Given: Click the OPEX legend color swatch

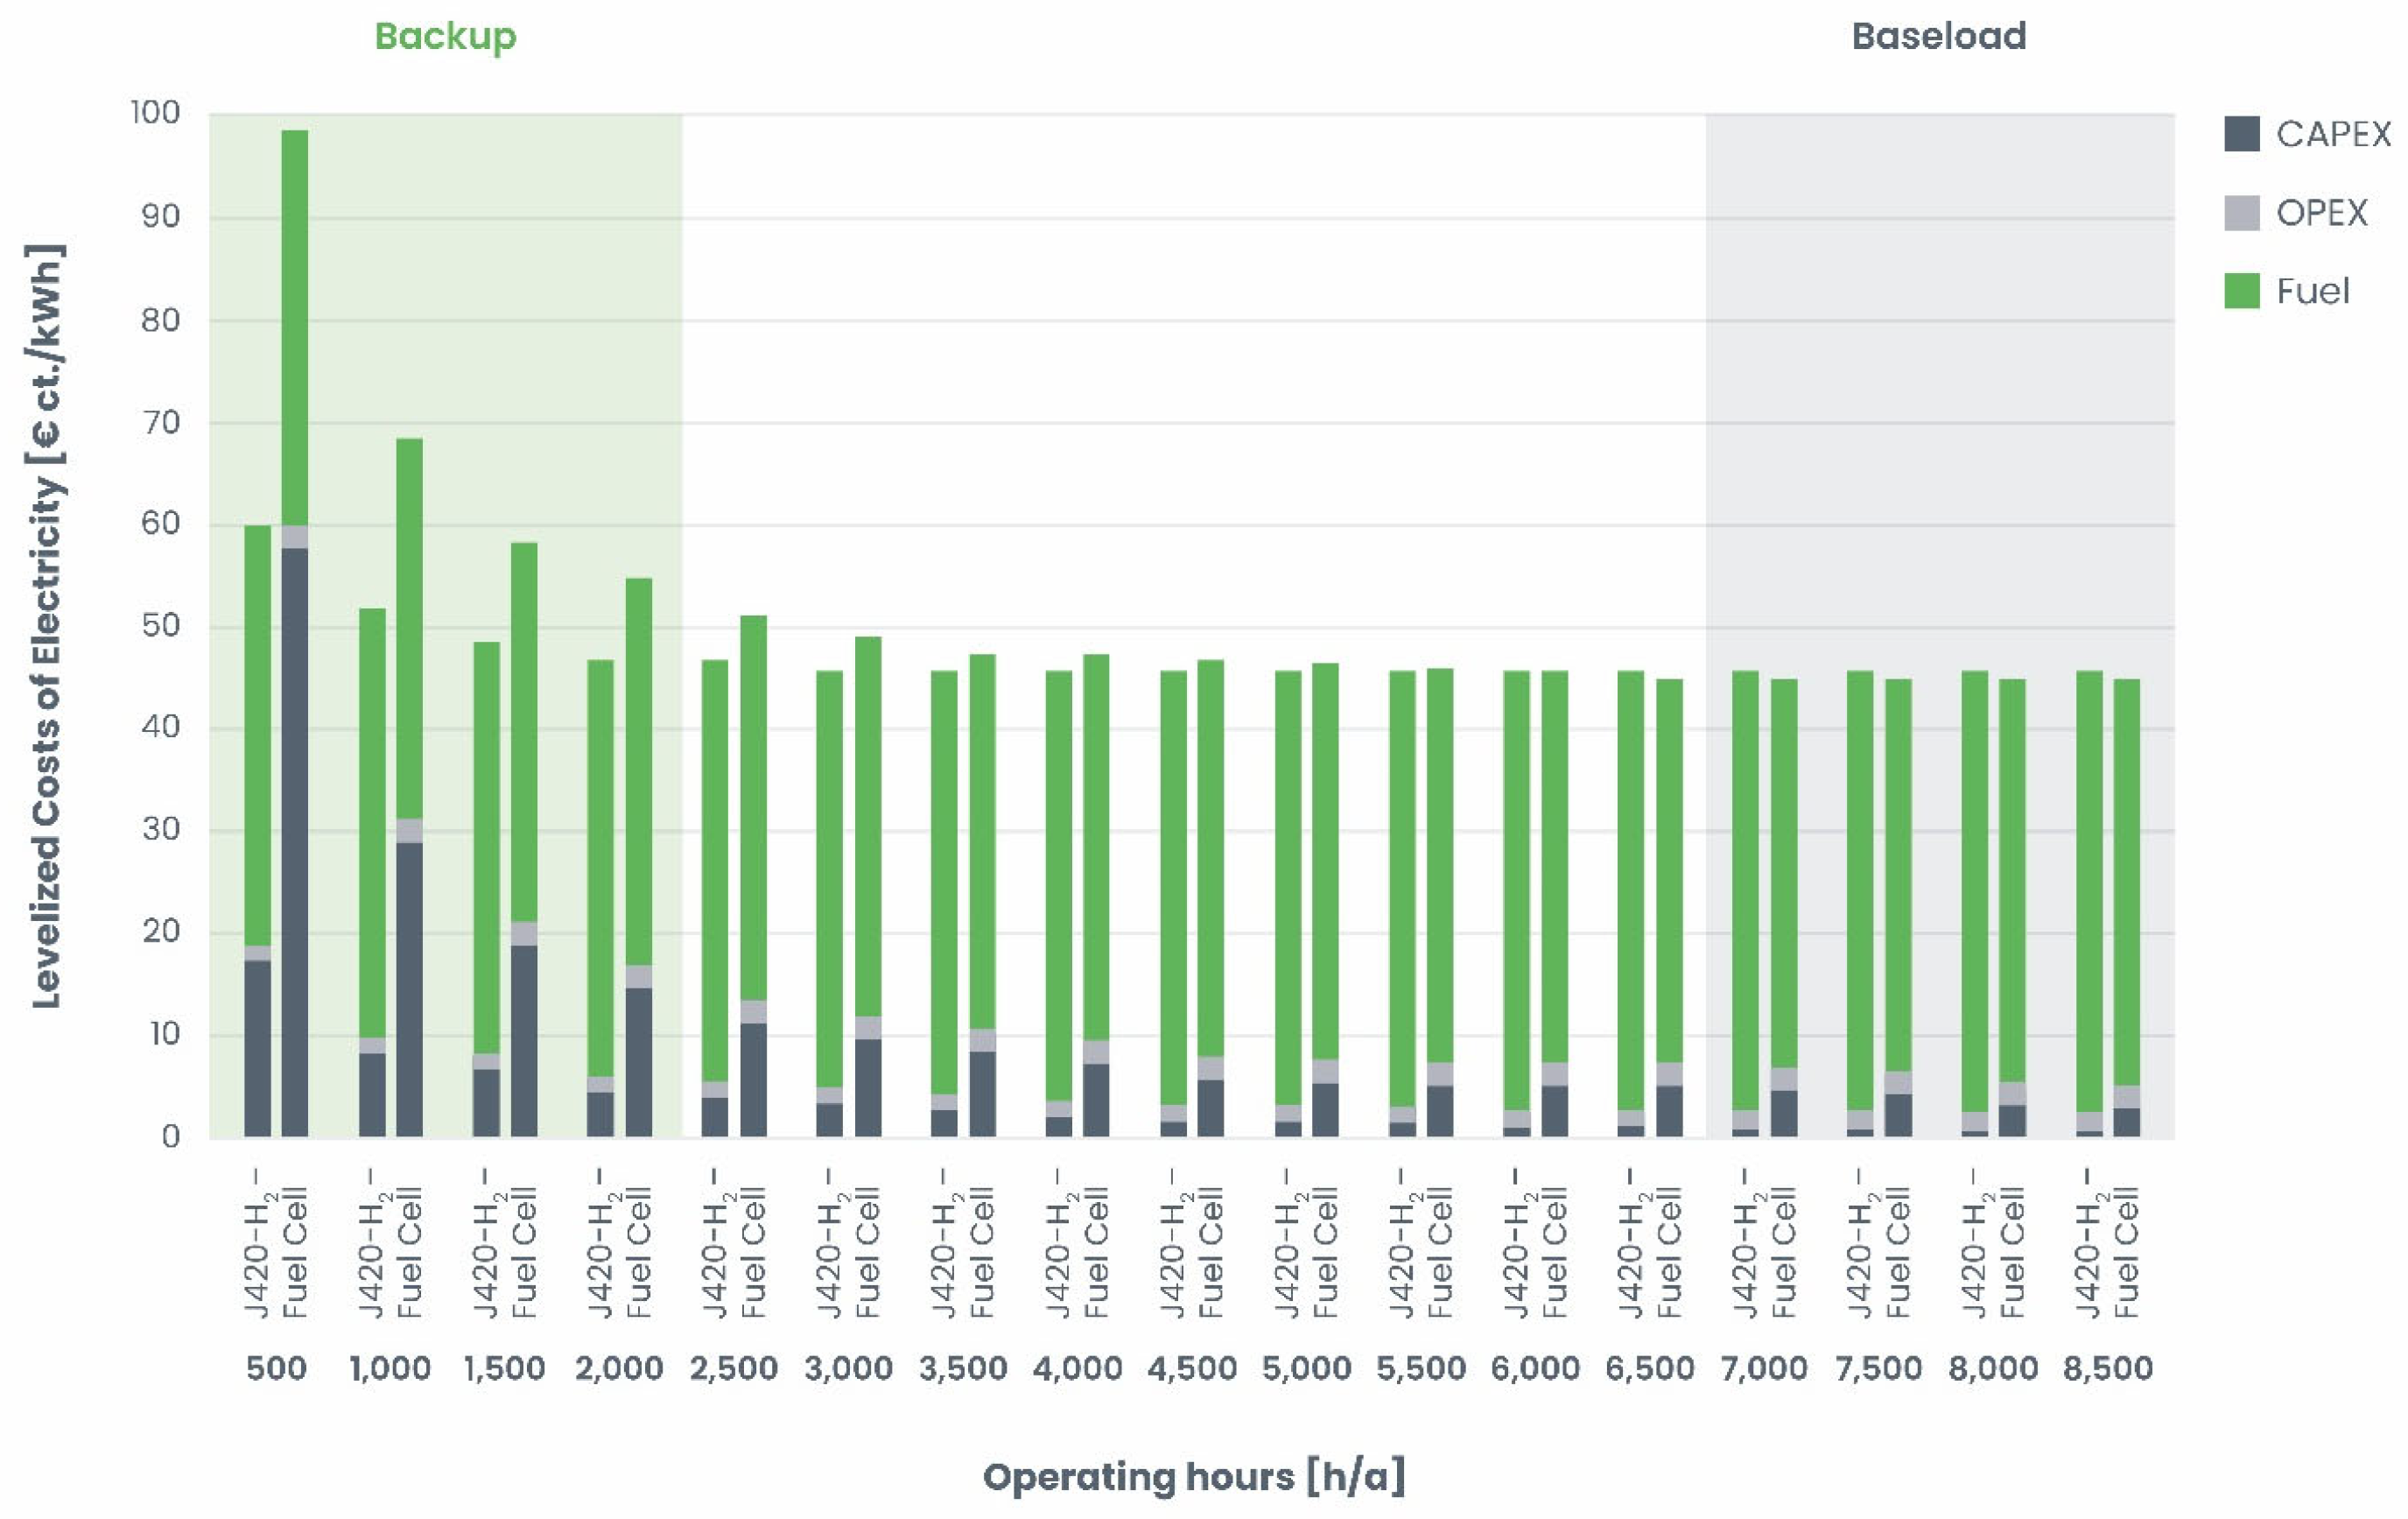Looking at the screenshot, I should coord(2241,213).
